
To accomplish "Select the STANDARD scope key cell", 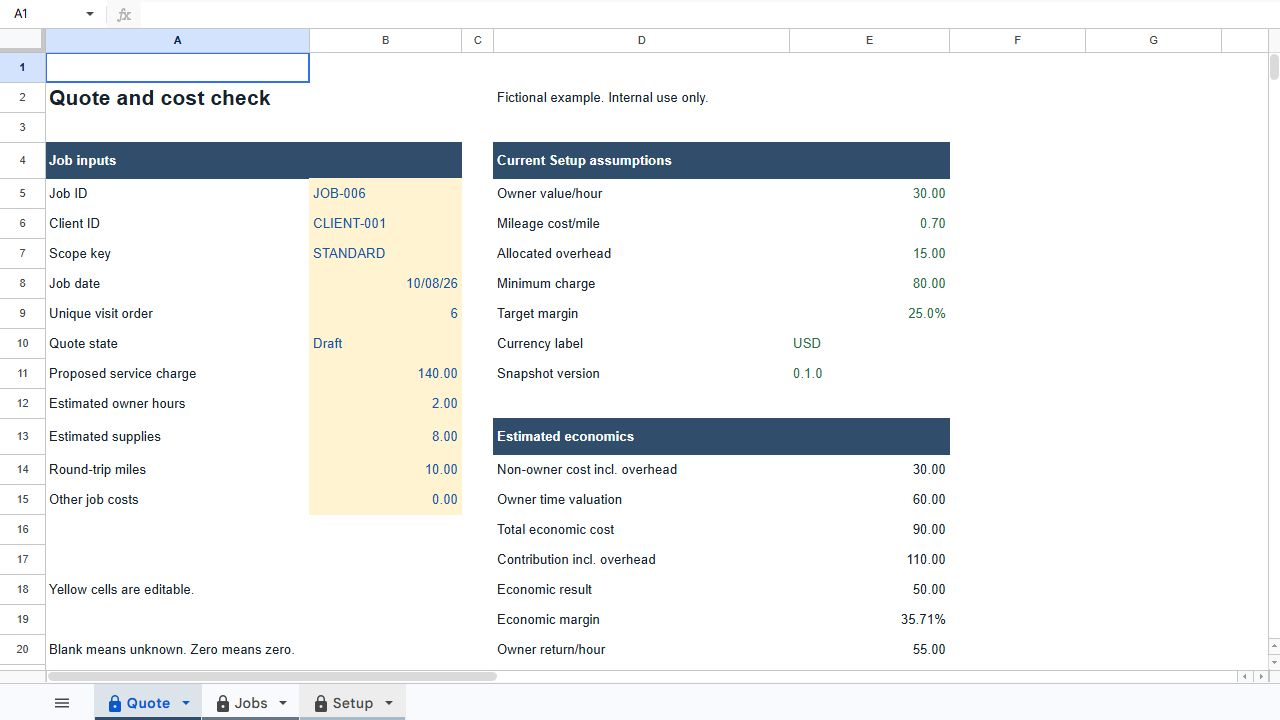I will tap(385, 253).
